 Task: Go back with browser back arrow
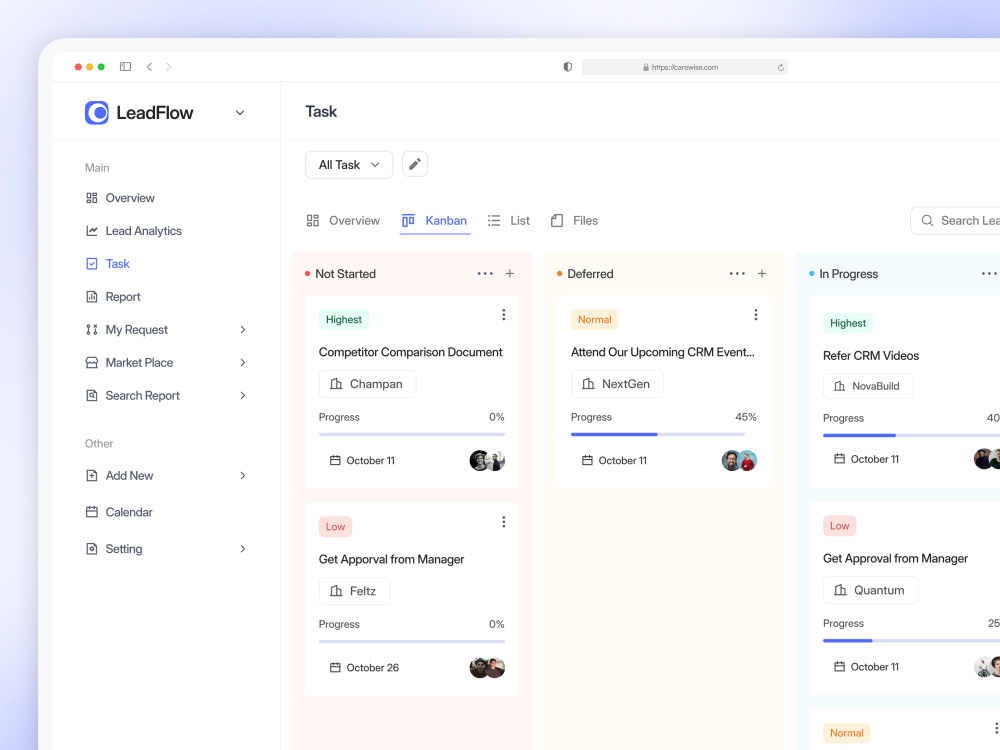pos(149,66)
